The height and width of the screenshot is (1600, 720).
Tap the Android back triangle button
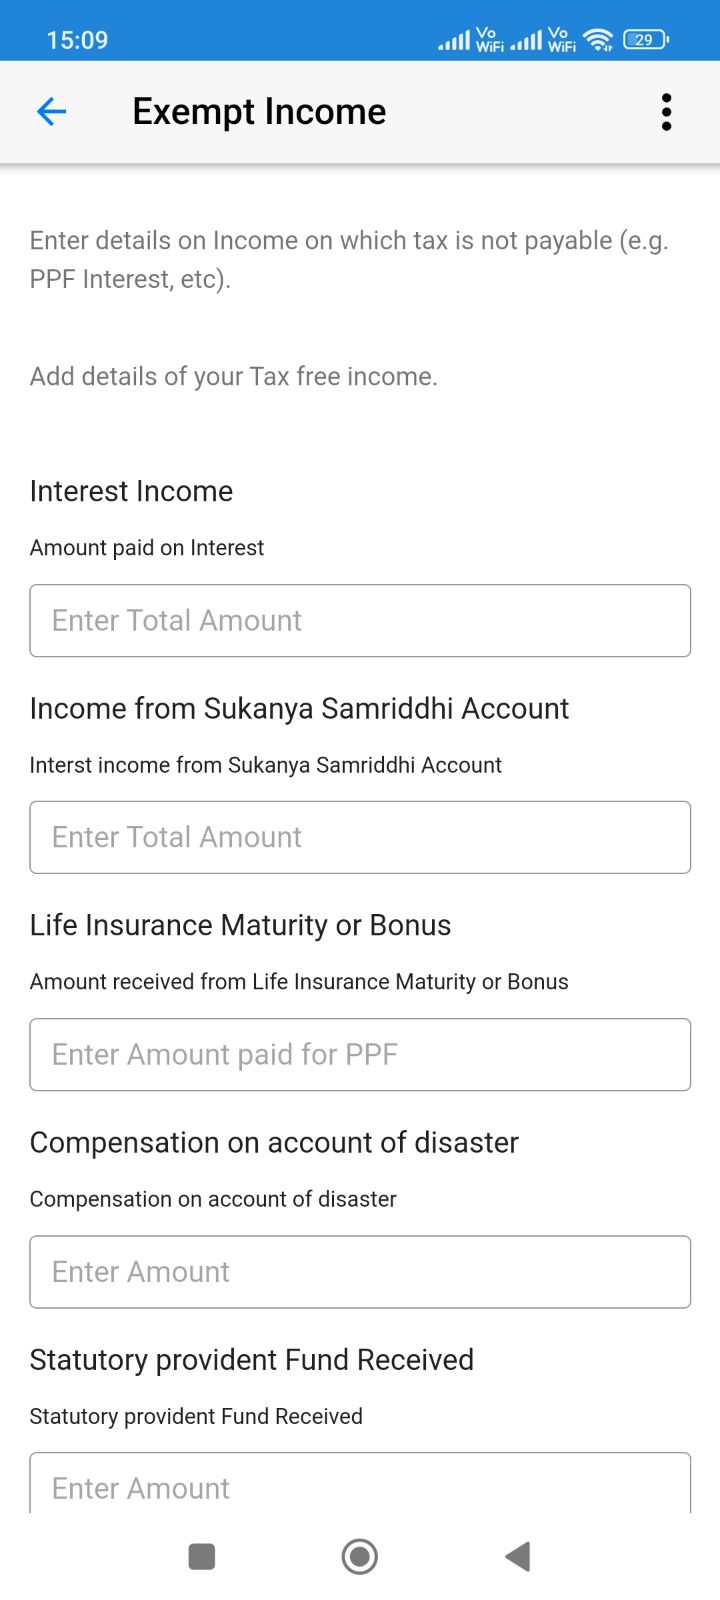[517, 1556]
